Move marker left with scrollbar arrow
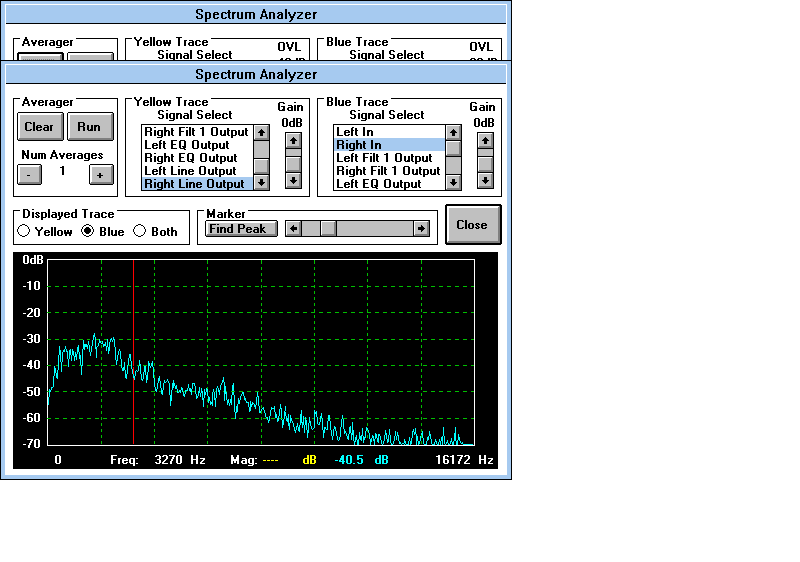Viewport: 800px width, 562px height. point(293,229)
